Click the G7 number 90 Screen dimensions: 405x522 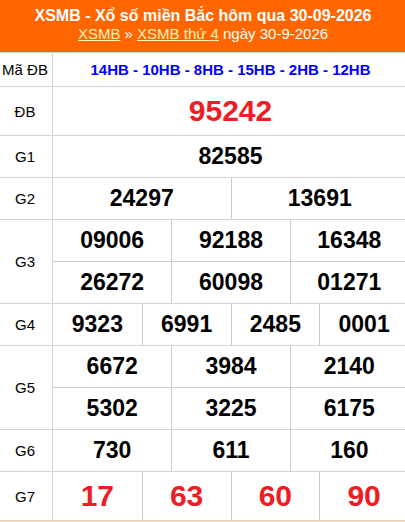click(x=364, y=497)
